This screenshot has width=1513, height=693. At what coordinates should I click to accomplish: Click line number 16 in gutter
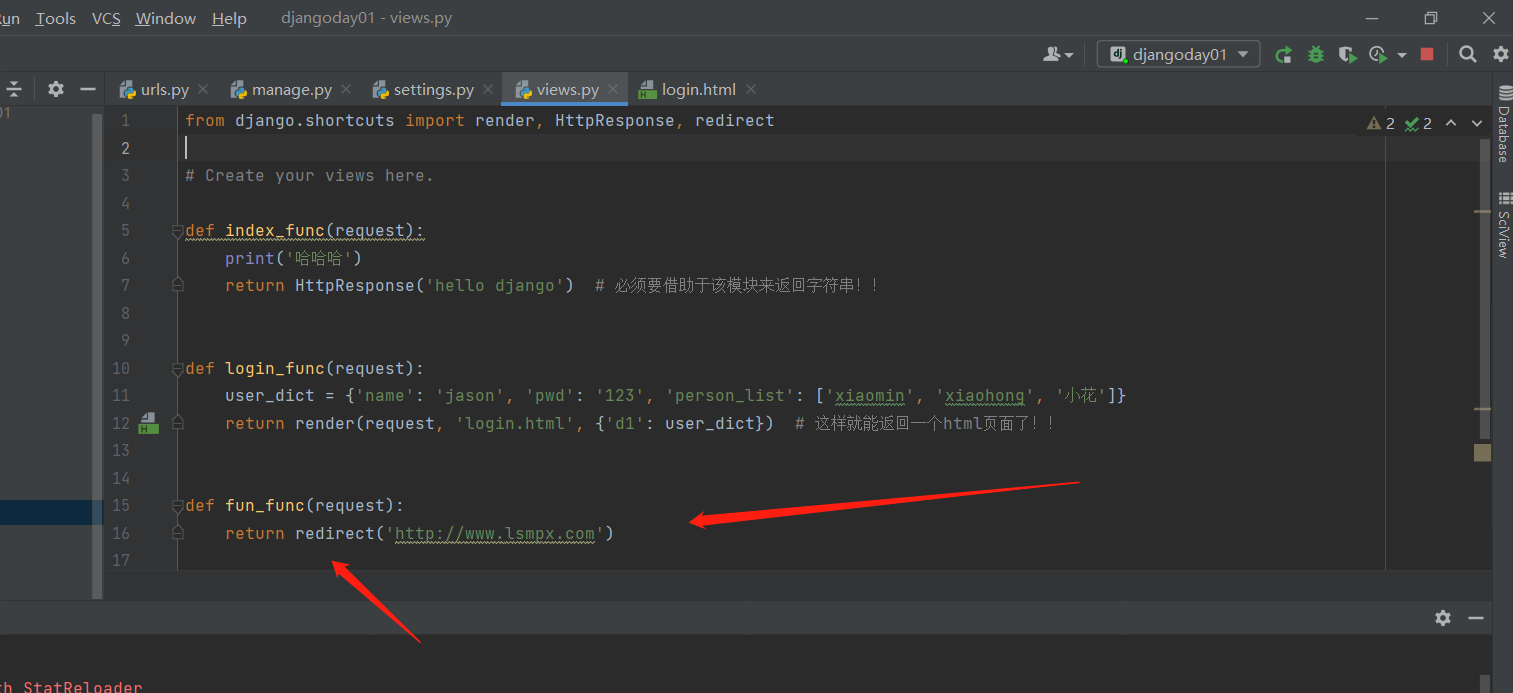(121, 533)
